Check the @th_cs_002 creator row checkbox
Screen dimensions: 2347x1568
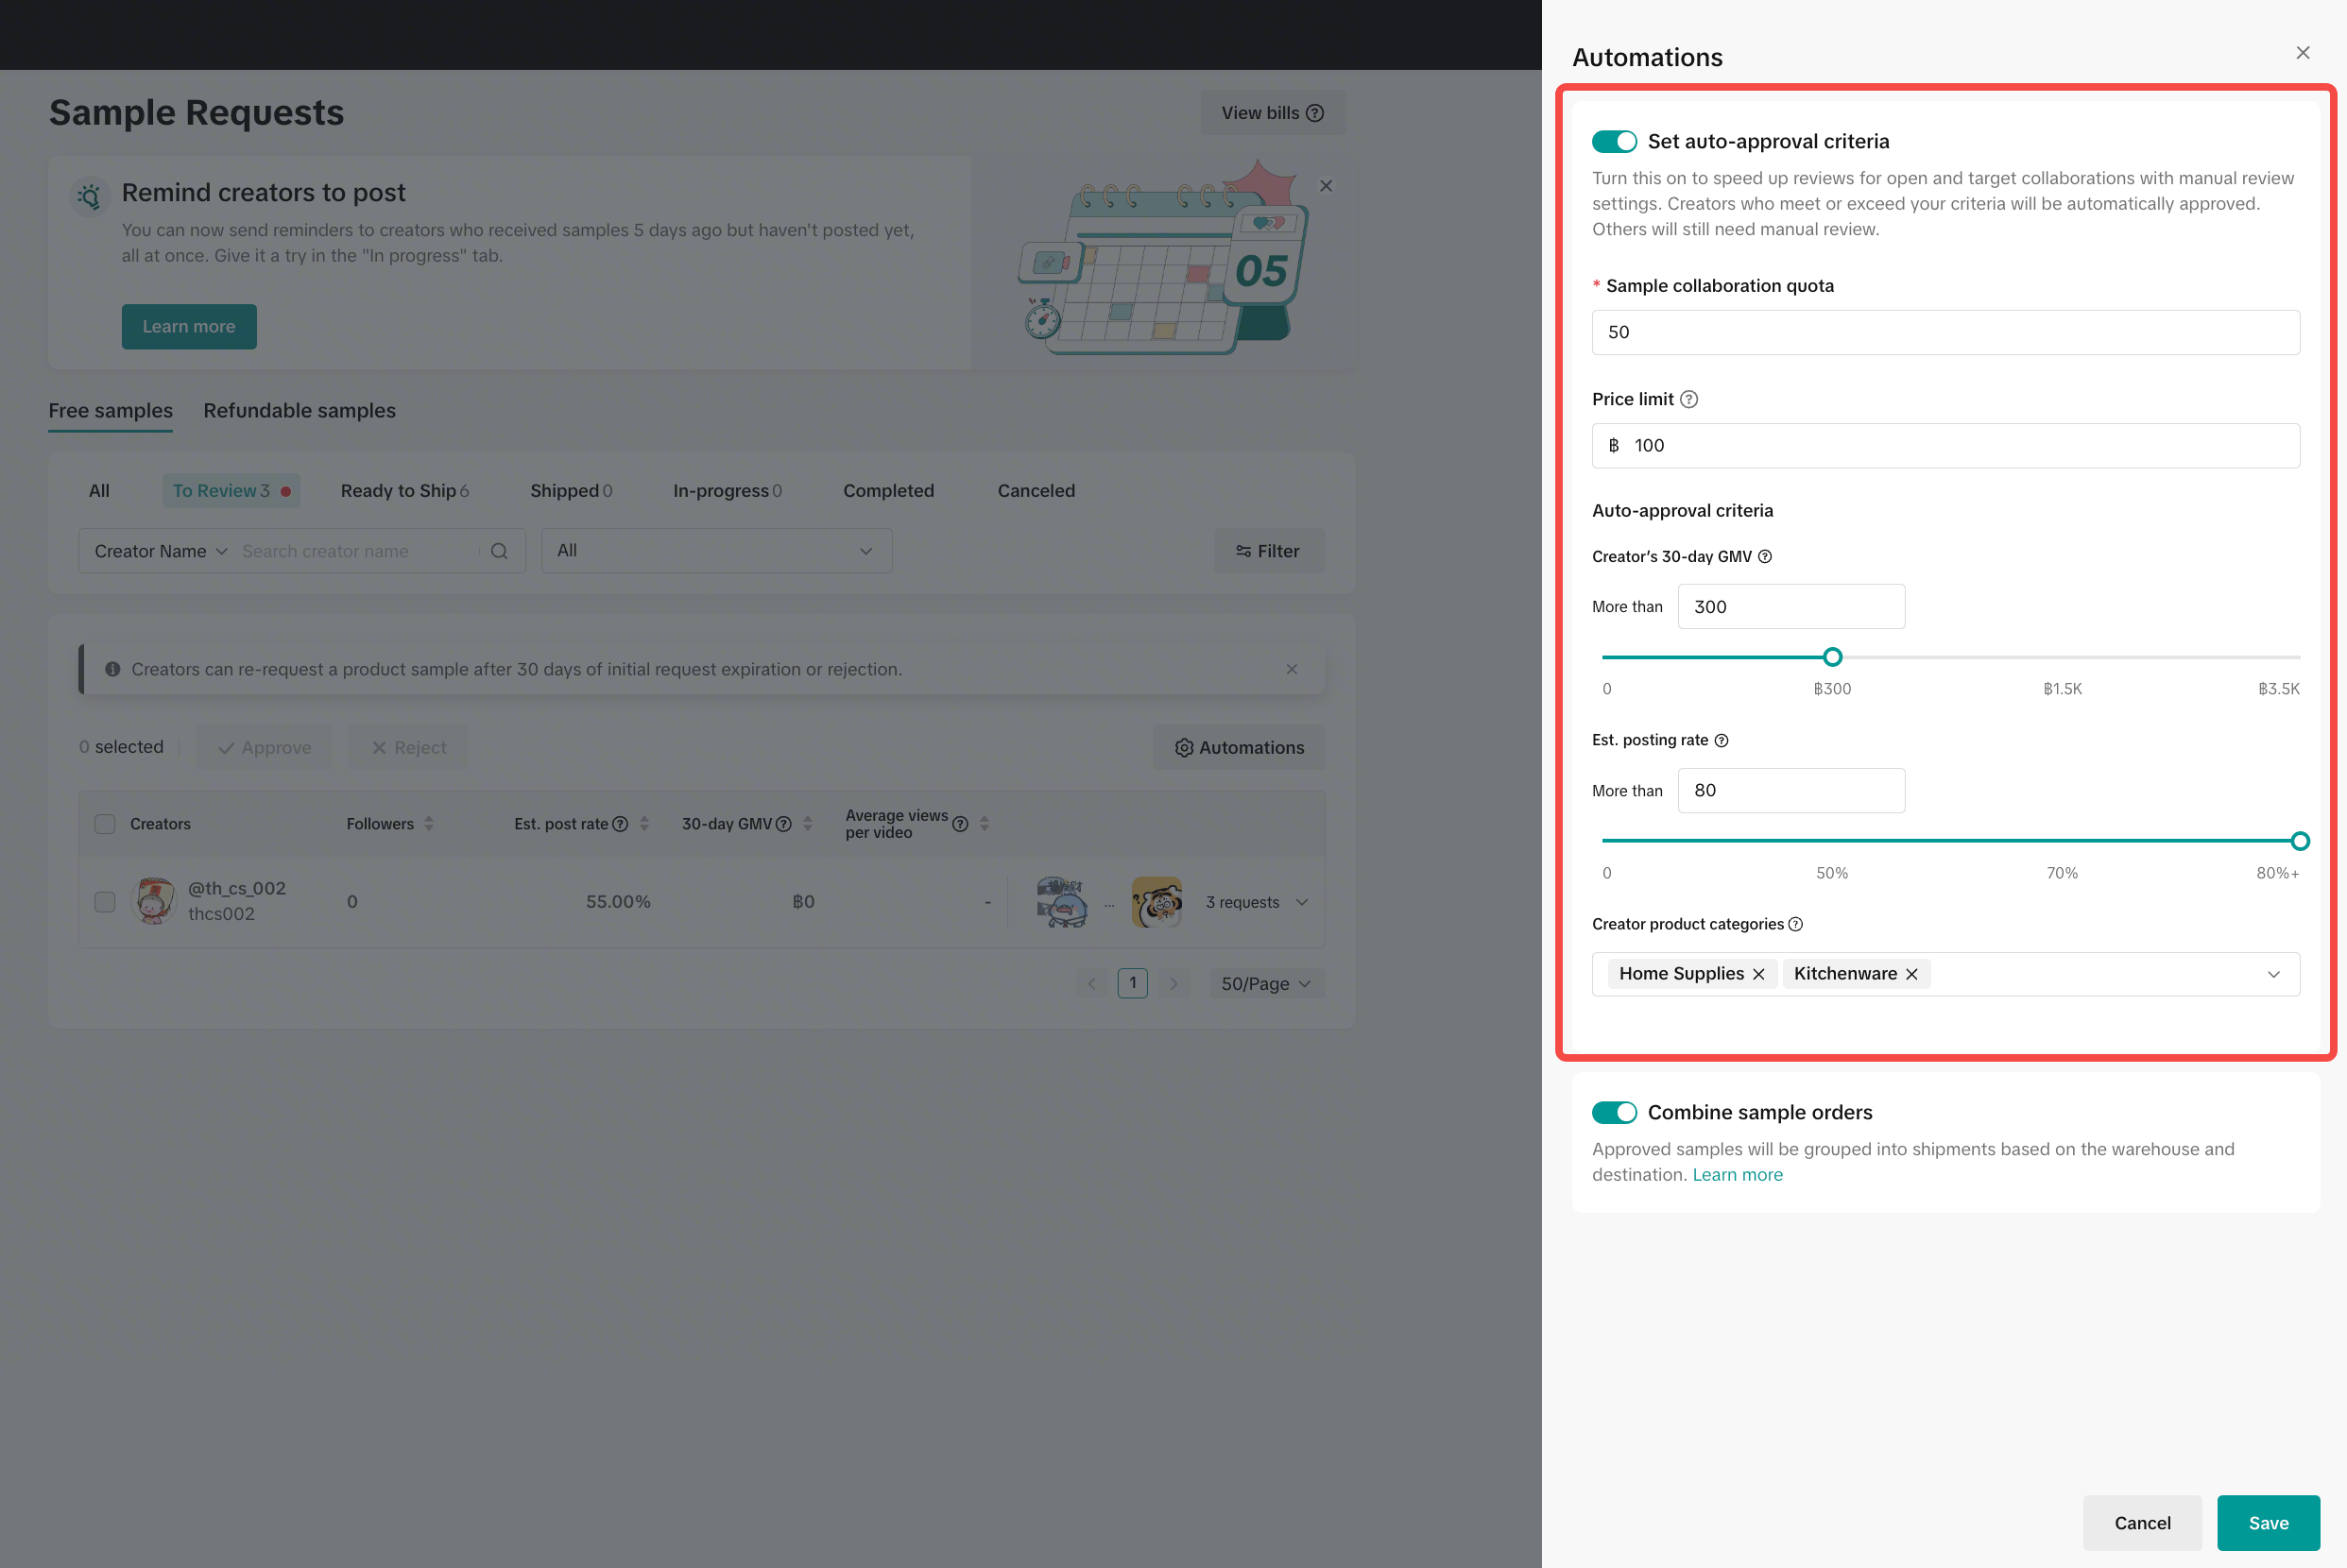point(105,902)
